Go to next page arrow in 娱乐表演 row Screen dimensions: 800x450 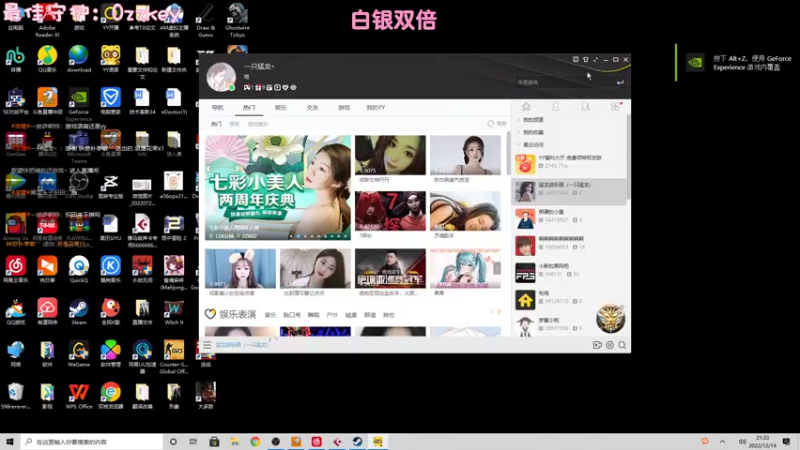pyautogui.click(x=499, y=311)
